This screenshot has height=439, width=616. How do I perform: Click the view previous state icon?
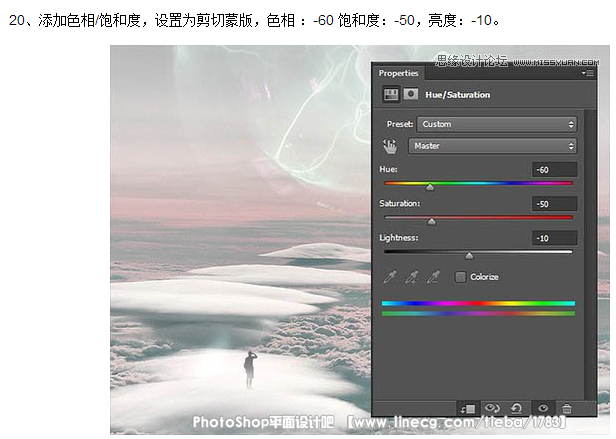click(492, 408)
